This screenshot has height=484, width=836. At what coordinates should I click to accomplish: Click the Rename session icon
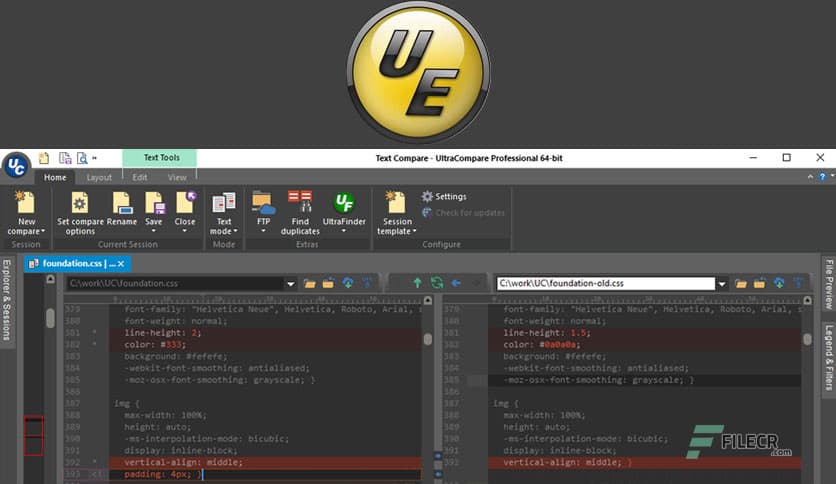point(122,203)
